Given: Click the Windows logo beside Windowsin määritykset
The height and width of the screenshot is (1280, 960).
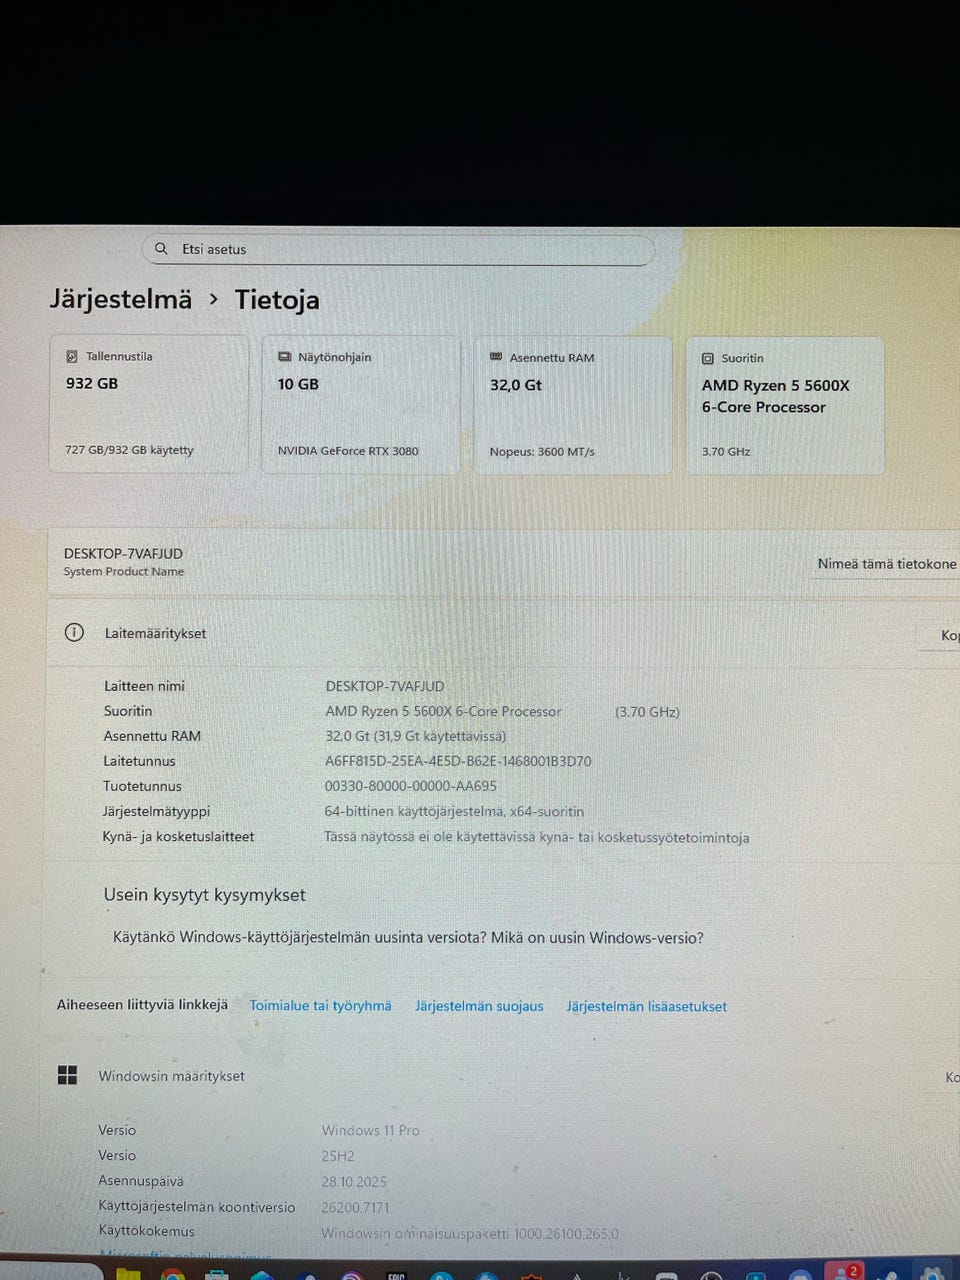Looking at the screenshot, I should 67,1075.
